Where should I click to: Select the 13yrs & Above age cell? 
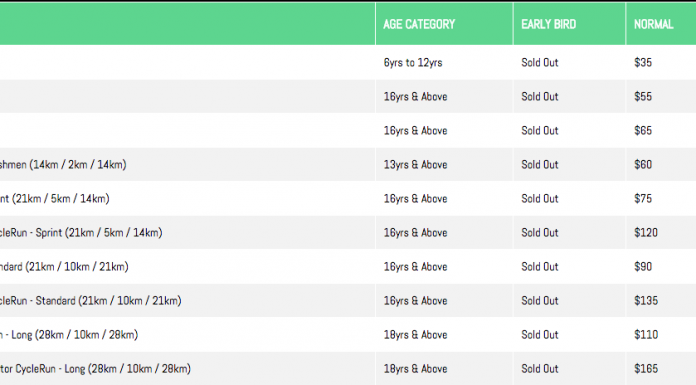coord(415,165)
